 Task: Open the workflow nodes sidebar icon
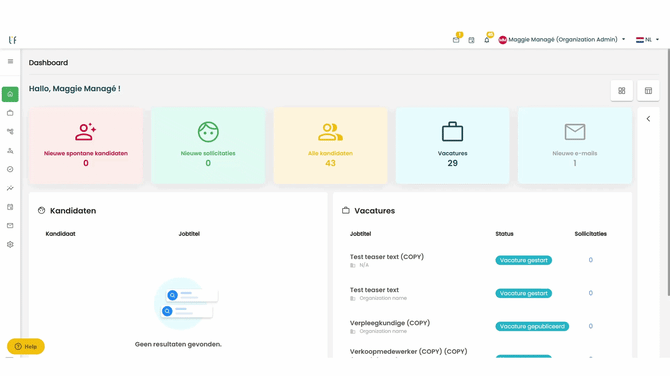pos(10,132)
